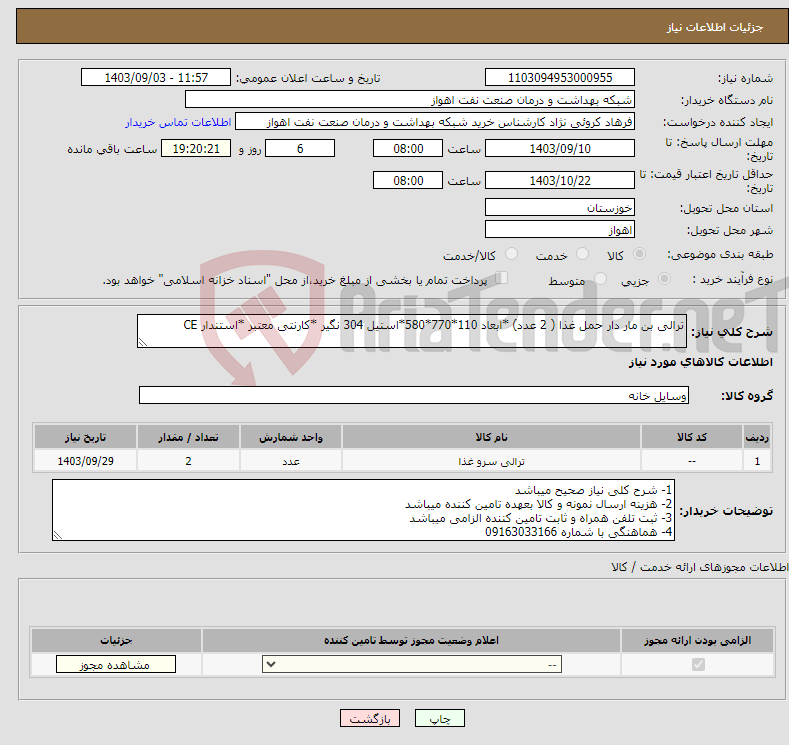789x745 pixels.
Task: Click the کد کالا column header
Action: pyautogui.click(x=691, y=437)
